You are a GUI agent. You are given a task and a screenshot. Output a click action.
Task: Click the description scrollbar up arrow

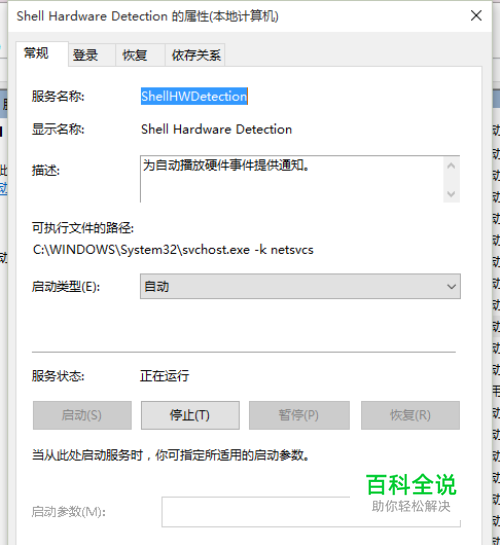click(451, 166)
